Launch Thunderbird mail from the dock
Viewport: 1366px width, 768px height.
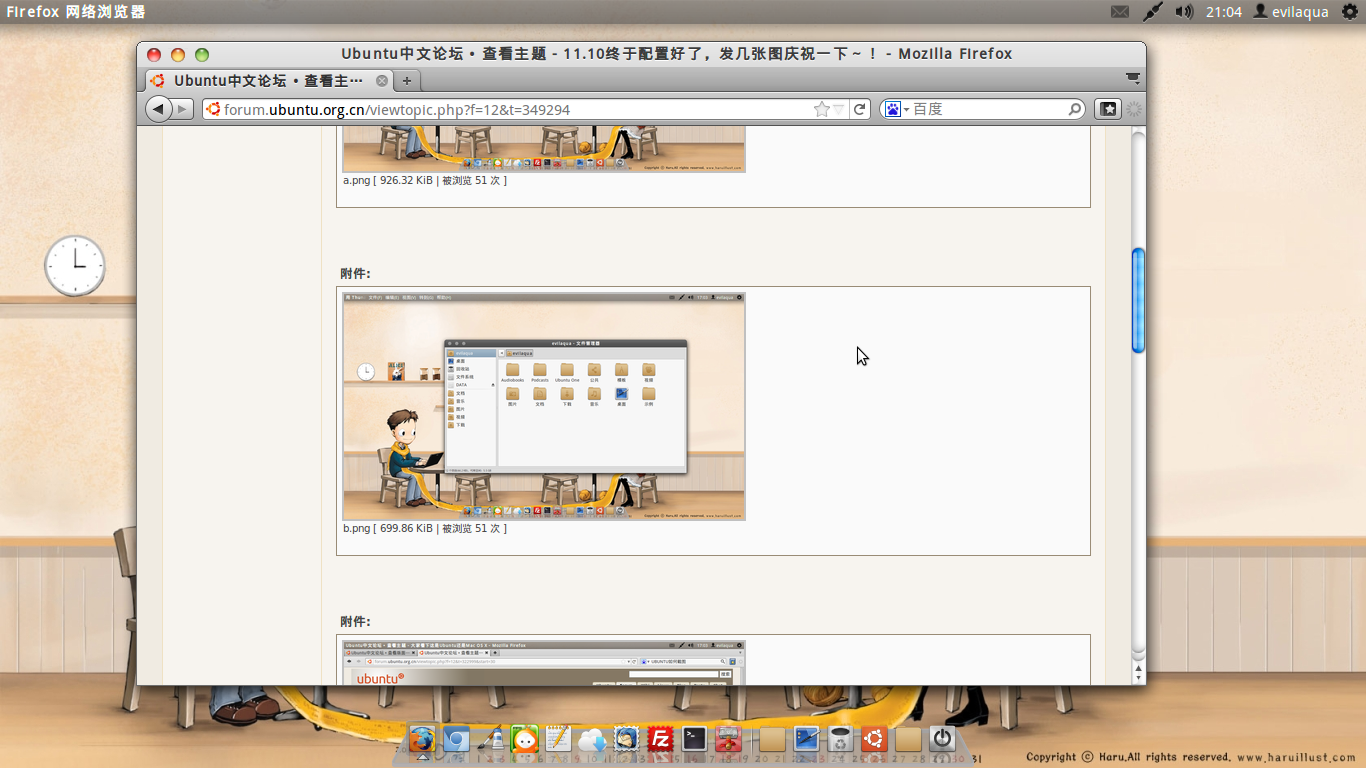click(x=626, y=740)
